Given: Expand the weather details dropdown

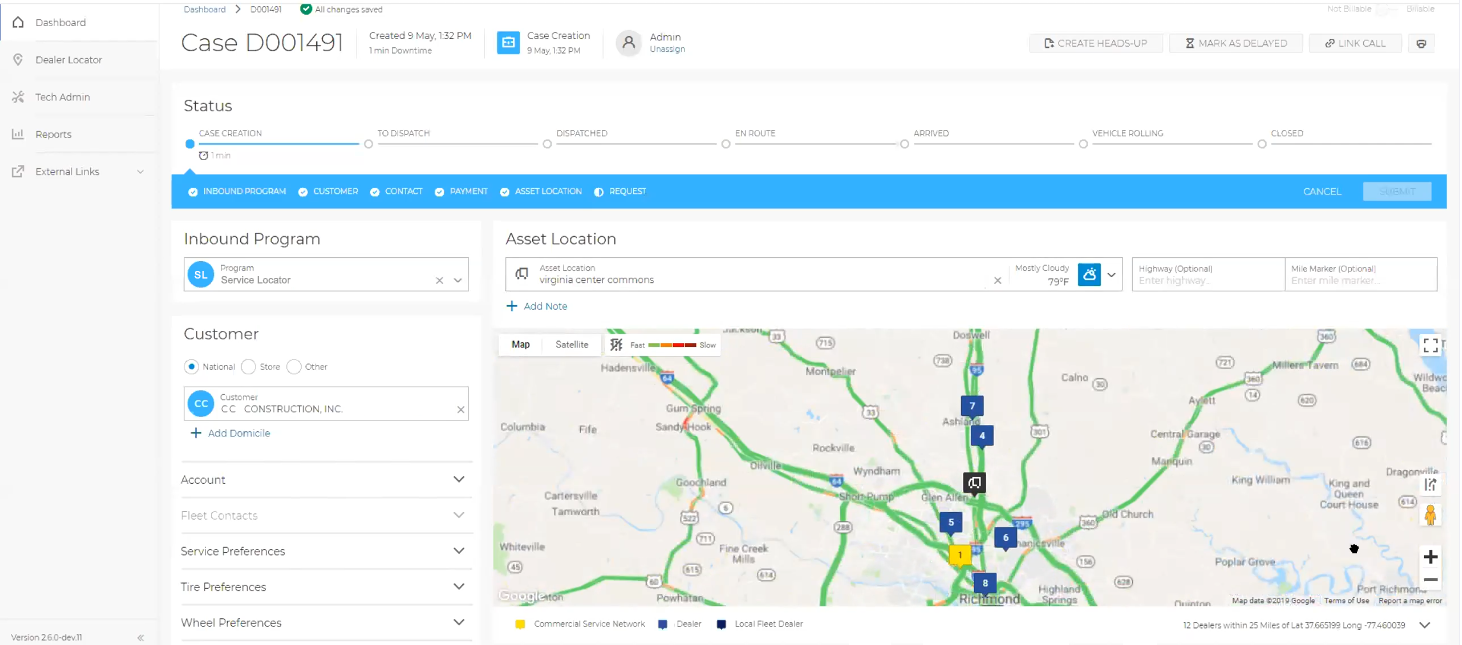Looking at the screenshot, I should click(x=1111, y=275).
